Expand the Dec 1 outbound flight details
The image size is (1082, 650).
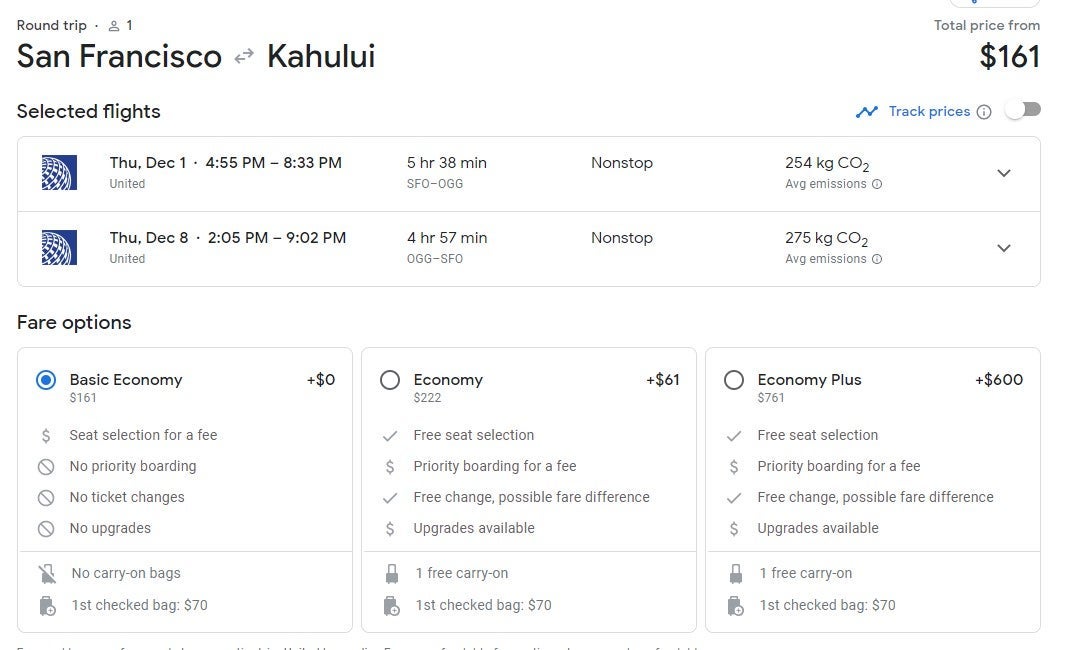pos(1004,173)
